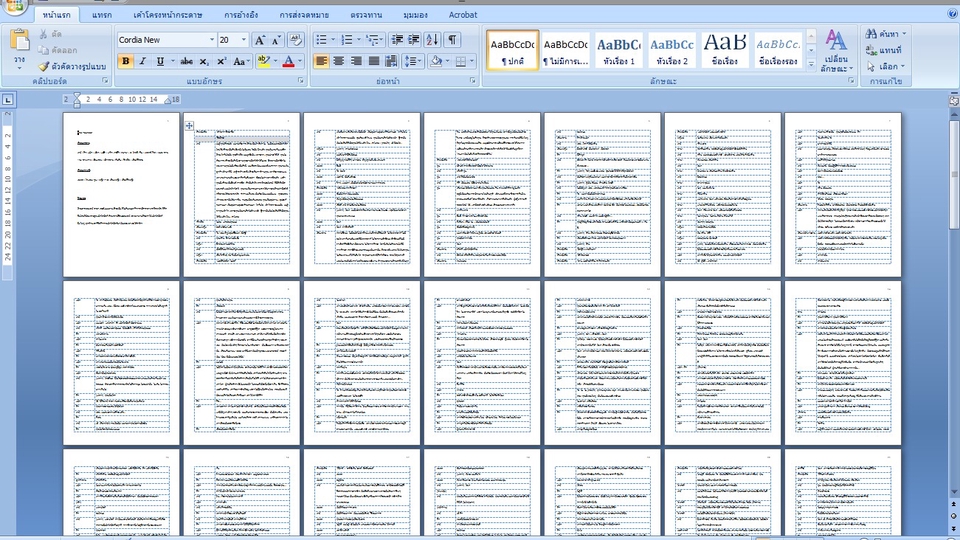
Task: Click the Sort A-Z icon
Action: pyautogui.click(x=432, y=40)
